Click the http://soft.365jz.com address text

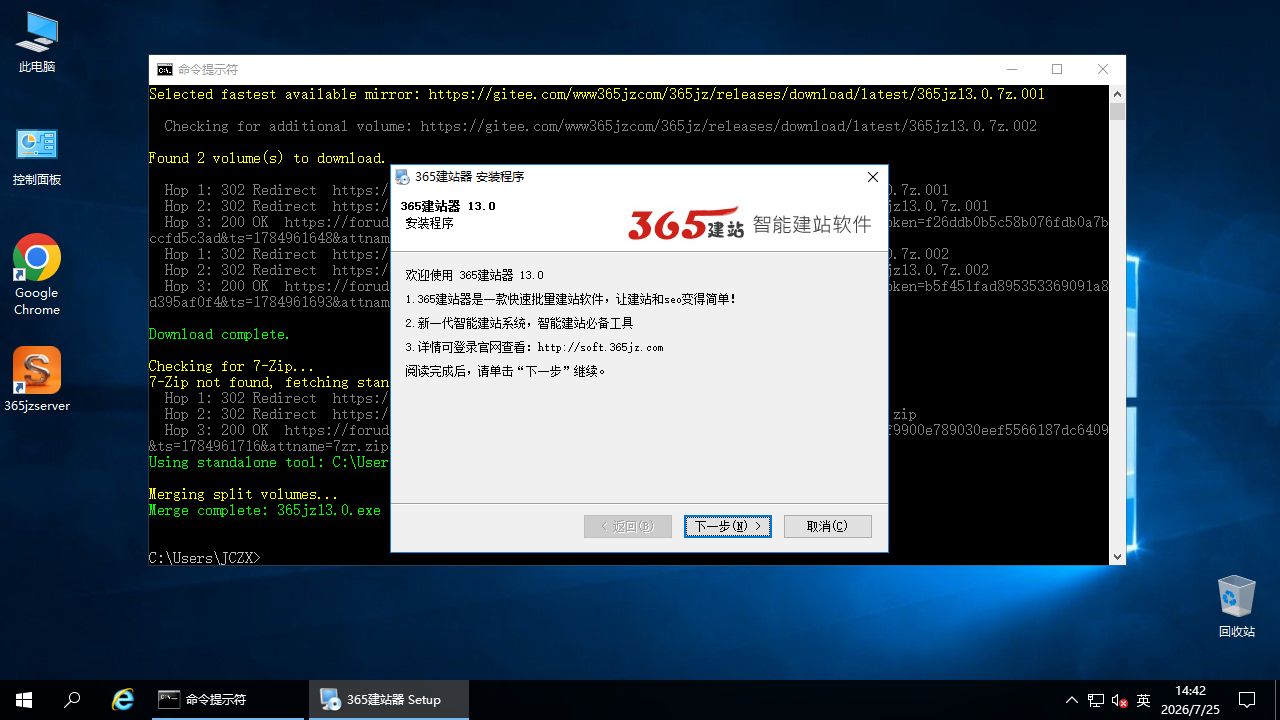(x=600, y=347)
